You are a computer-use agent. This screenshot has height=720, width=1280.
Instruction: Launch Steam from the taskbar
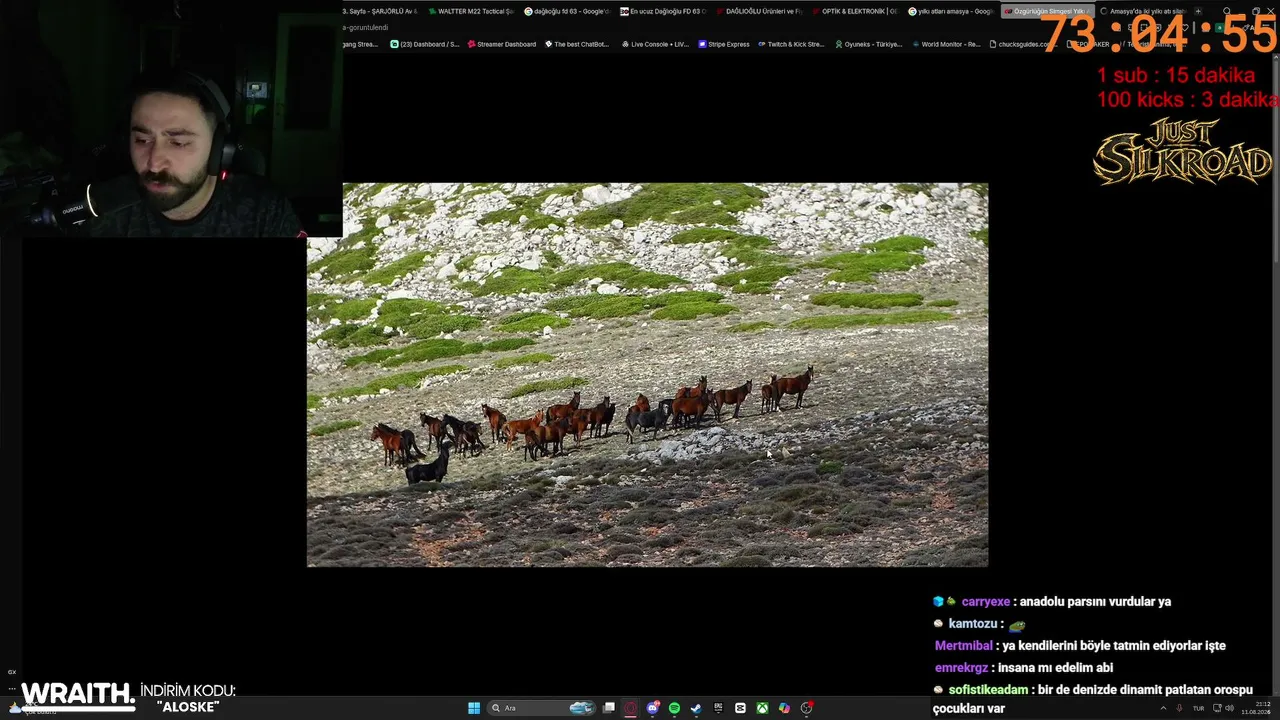(696, 708)
